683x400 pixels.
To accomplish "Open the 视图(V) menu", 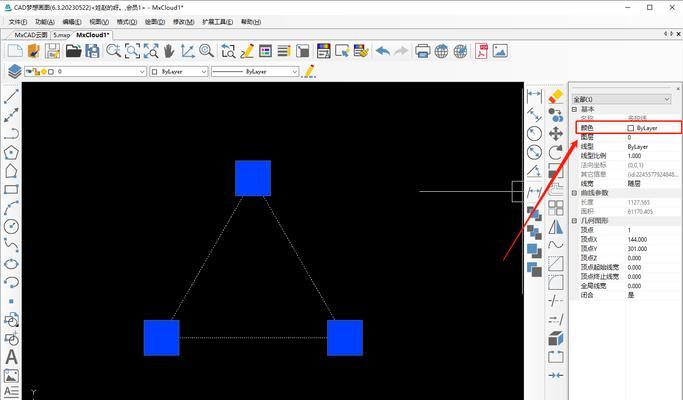I will click(99, 22).
